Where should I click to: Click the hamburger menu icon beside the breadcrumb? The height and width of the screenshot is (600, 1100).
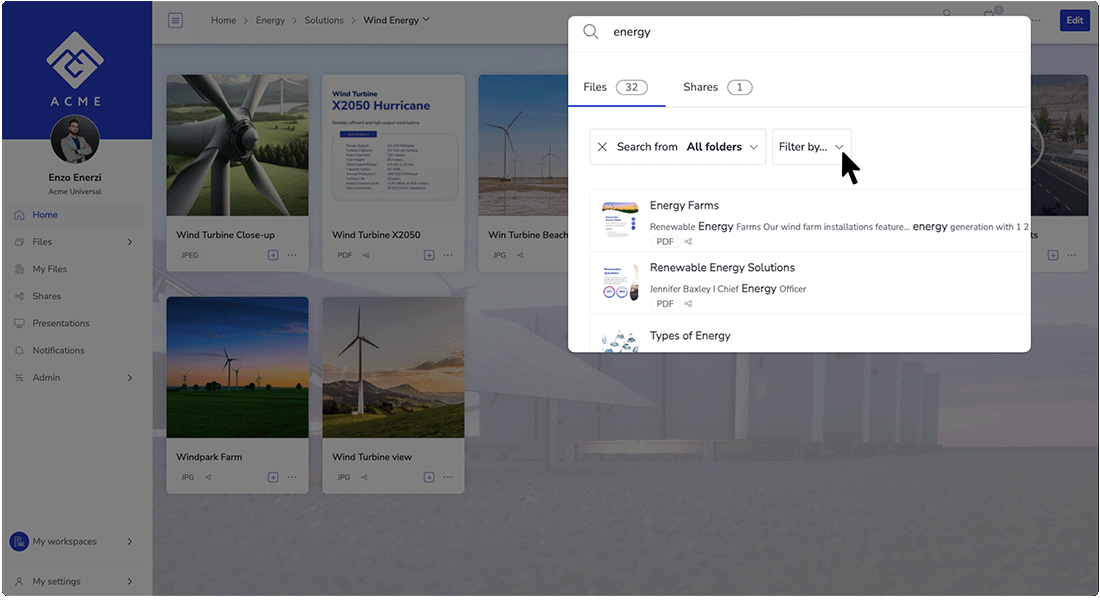(176, 20)
